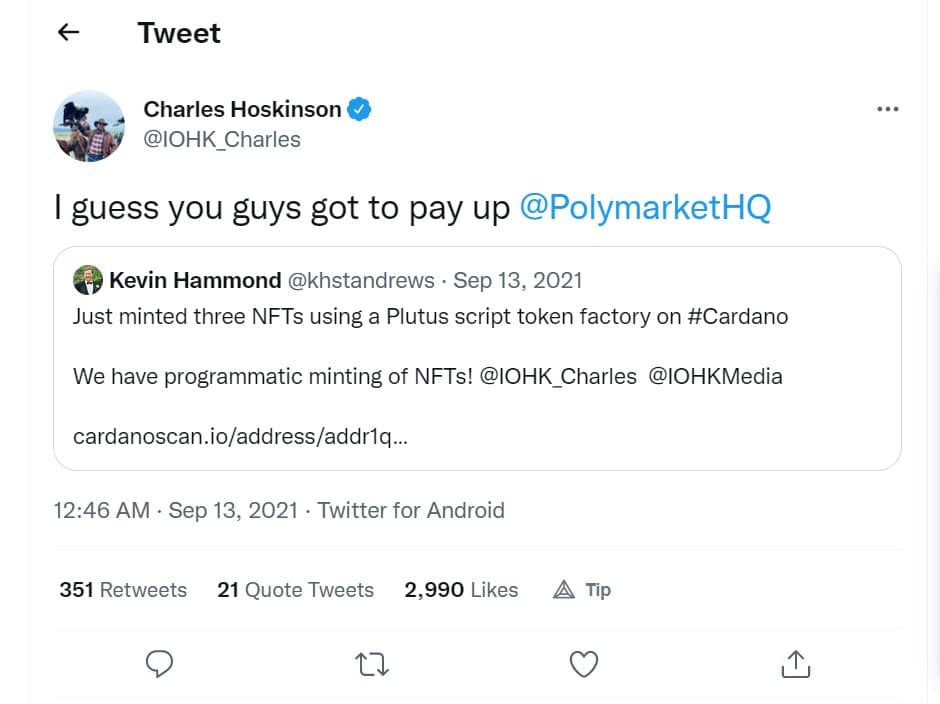Like the tweet with the heart icon
The width and height of the screenshot is (940, 704).
tap(583, 663)
